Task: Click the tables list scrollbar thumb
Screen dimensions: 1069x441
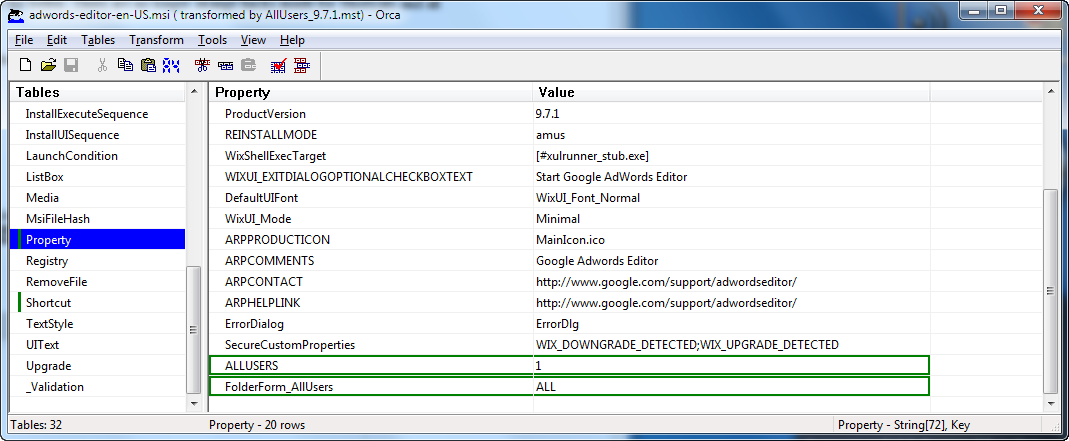Action: coord(194,330)
